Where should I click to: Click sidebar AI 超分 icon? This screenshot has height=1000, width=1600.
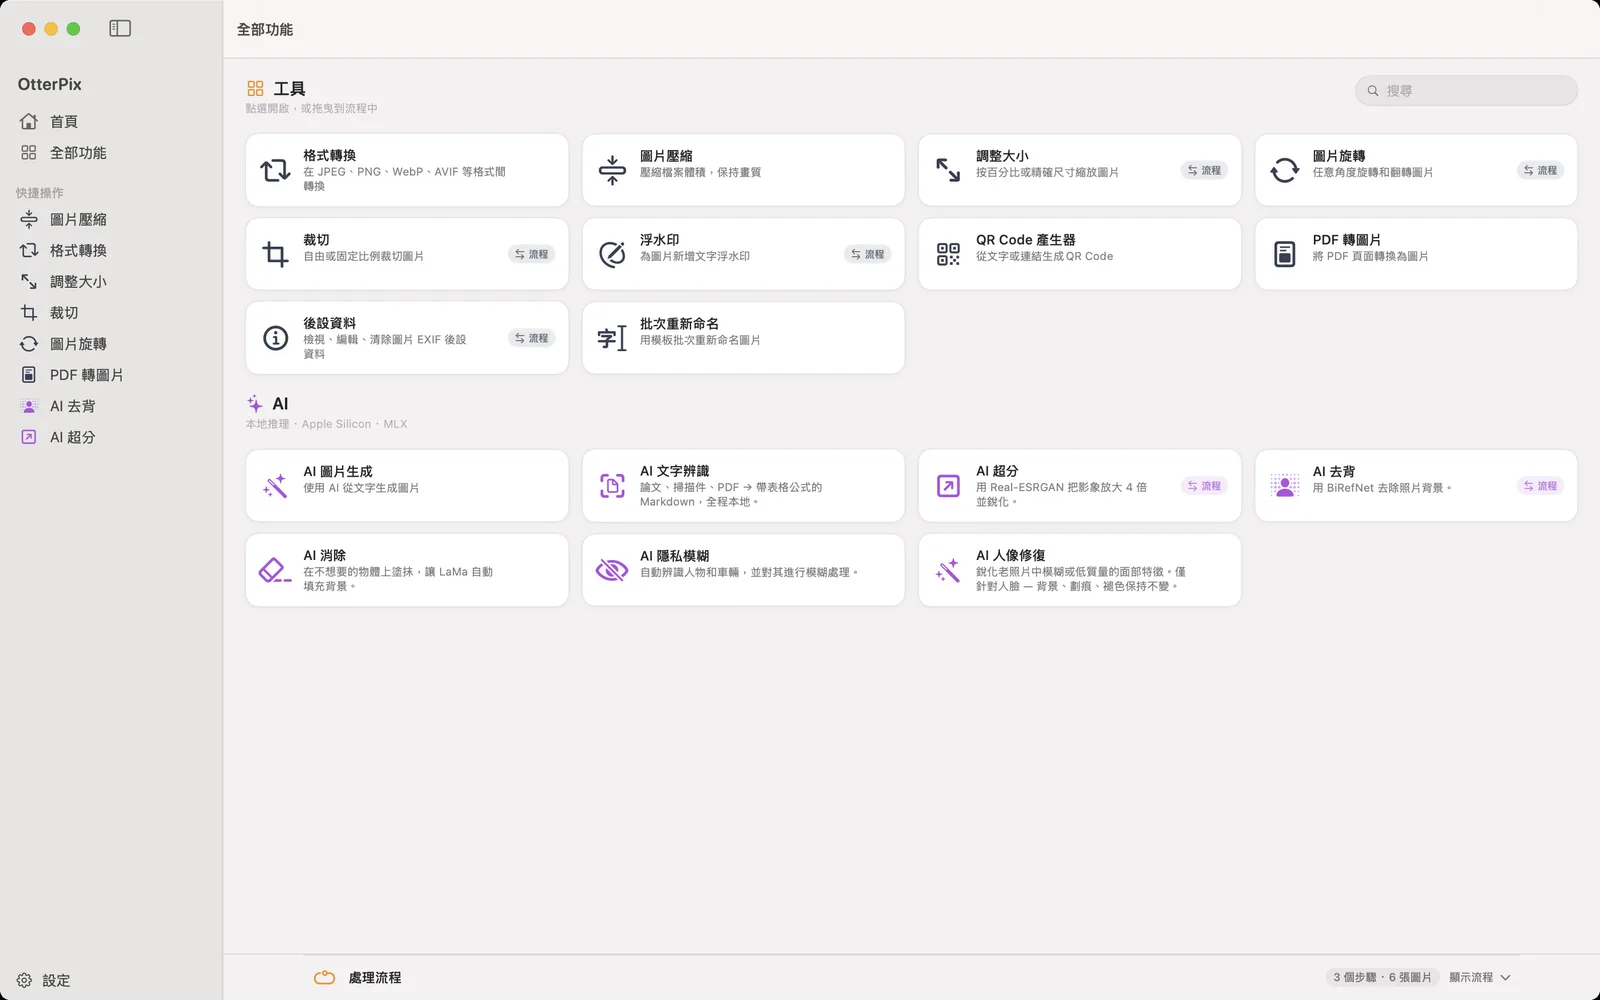(x=29, y=437)
